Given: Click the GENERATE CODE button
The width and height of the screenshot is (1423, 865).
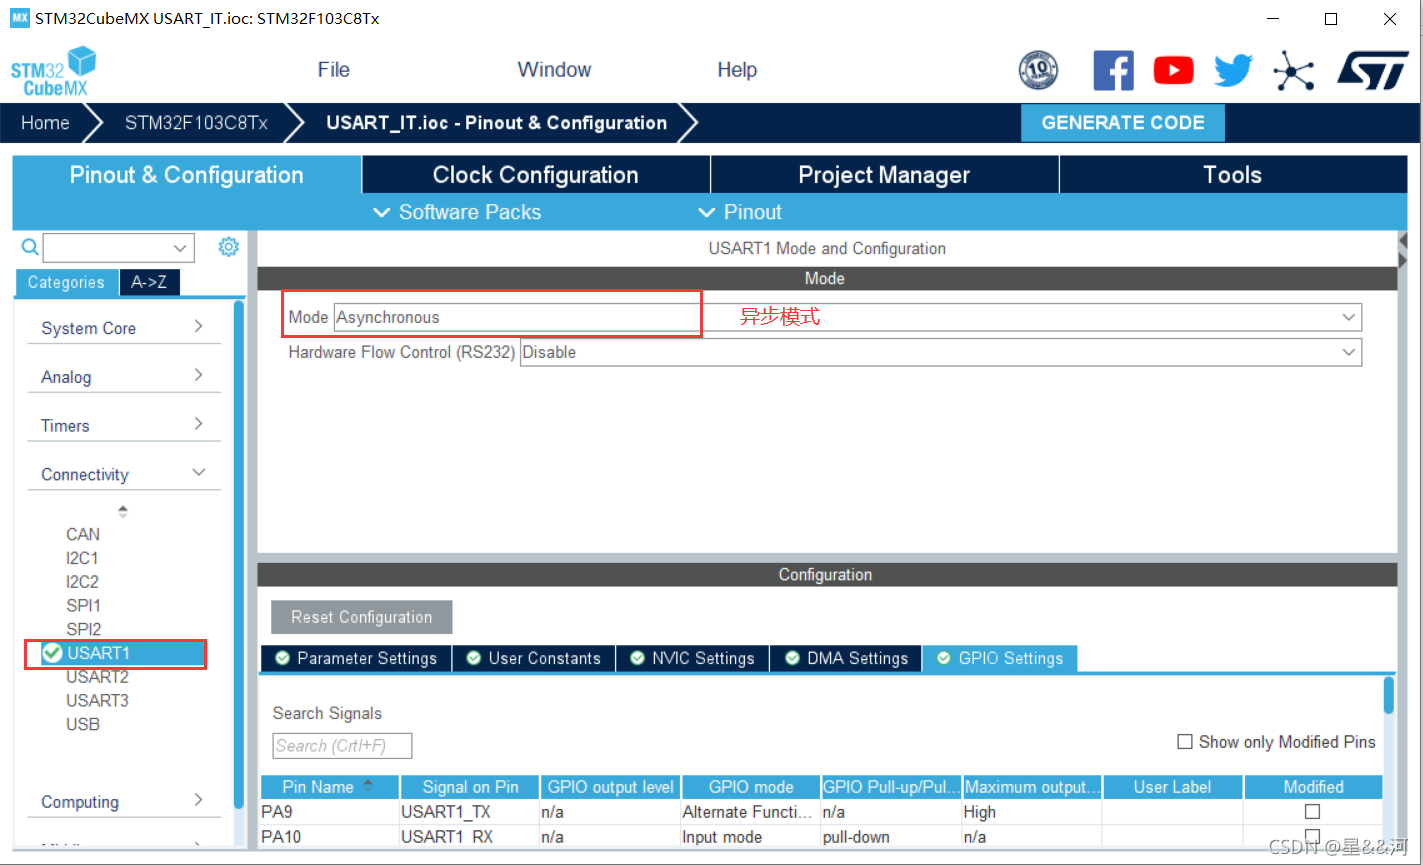Looking at the screenshot, I should point(1123,123).
